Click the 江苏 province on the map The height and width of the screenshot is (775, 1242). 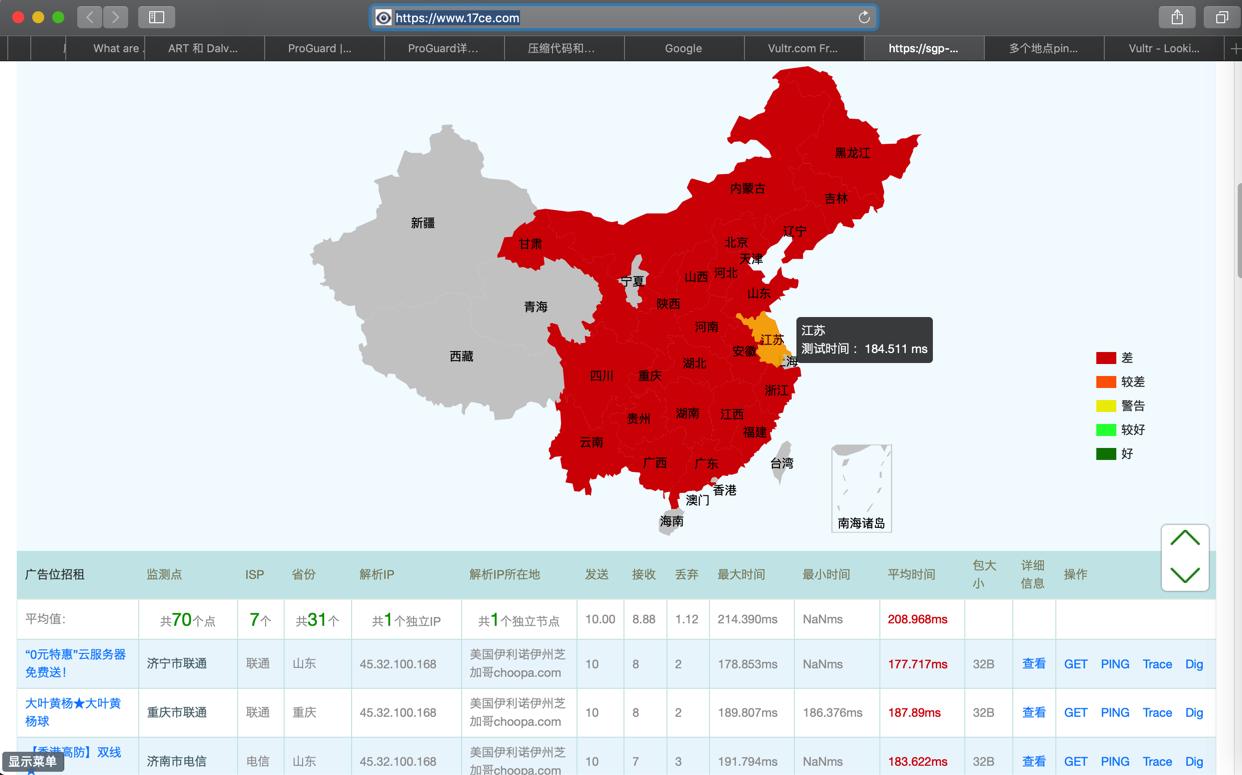pyautogui.click(x=768, y=338)
